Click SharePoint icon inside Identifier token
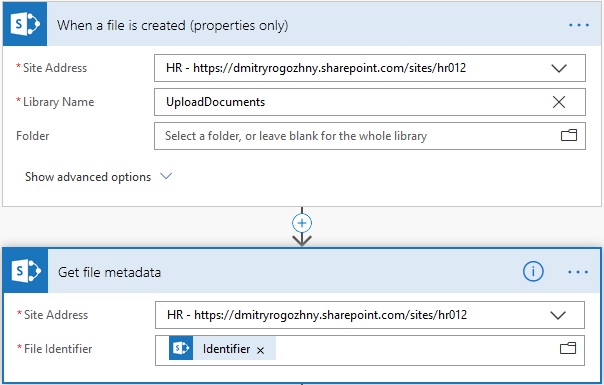Viewport: 604px width, 385px height. point(181,348)
